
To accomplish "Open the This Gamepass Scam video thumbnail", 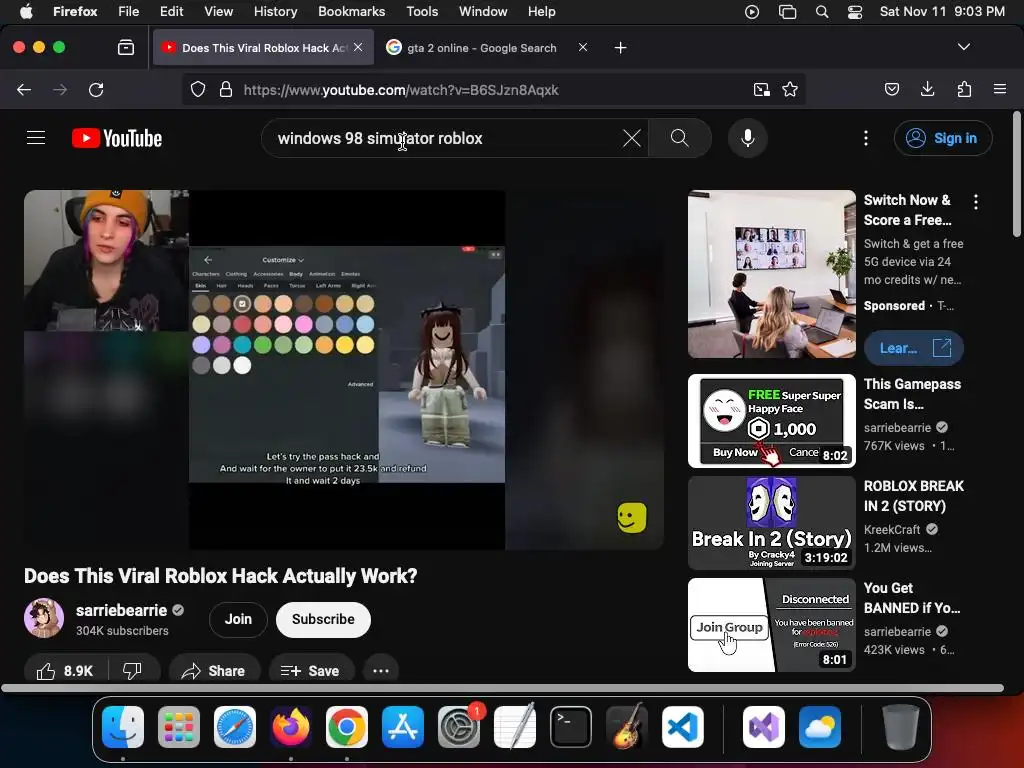I will pyautogui.click(x=772, y=421).
